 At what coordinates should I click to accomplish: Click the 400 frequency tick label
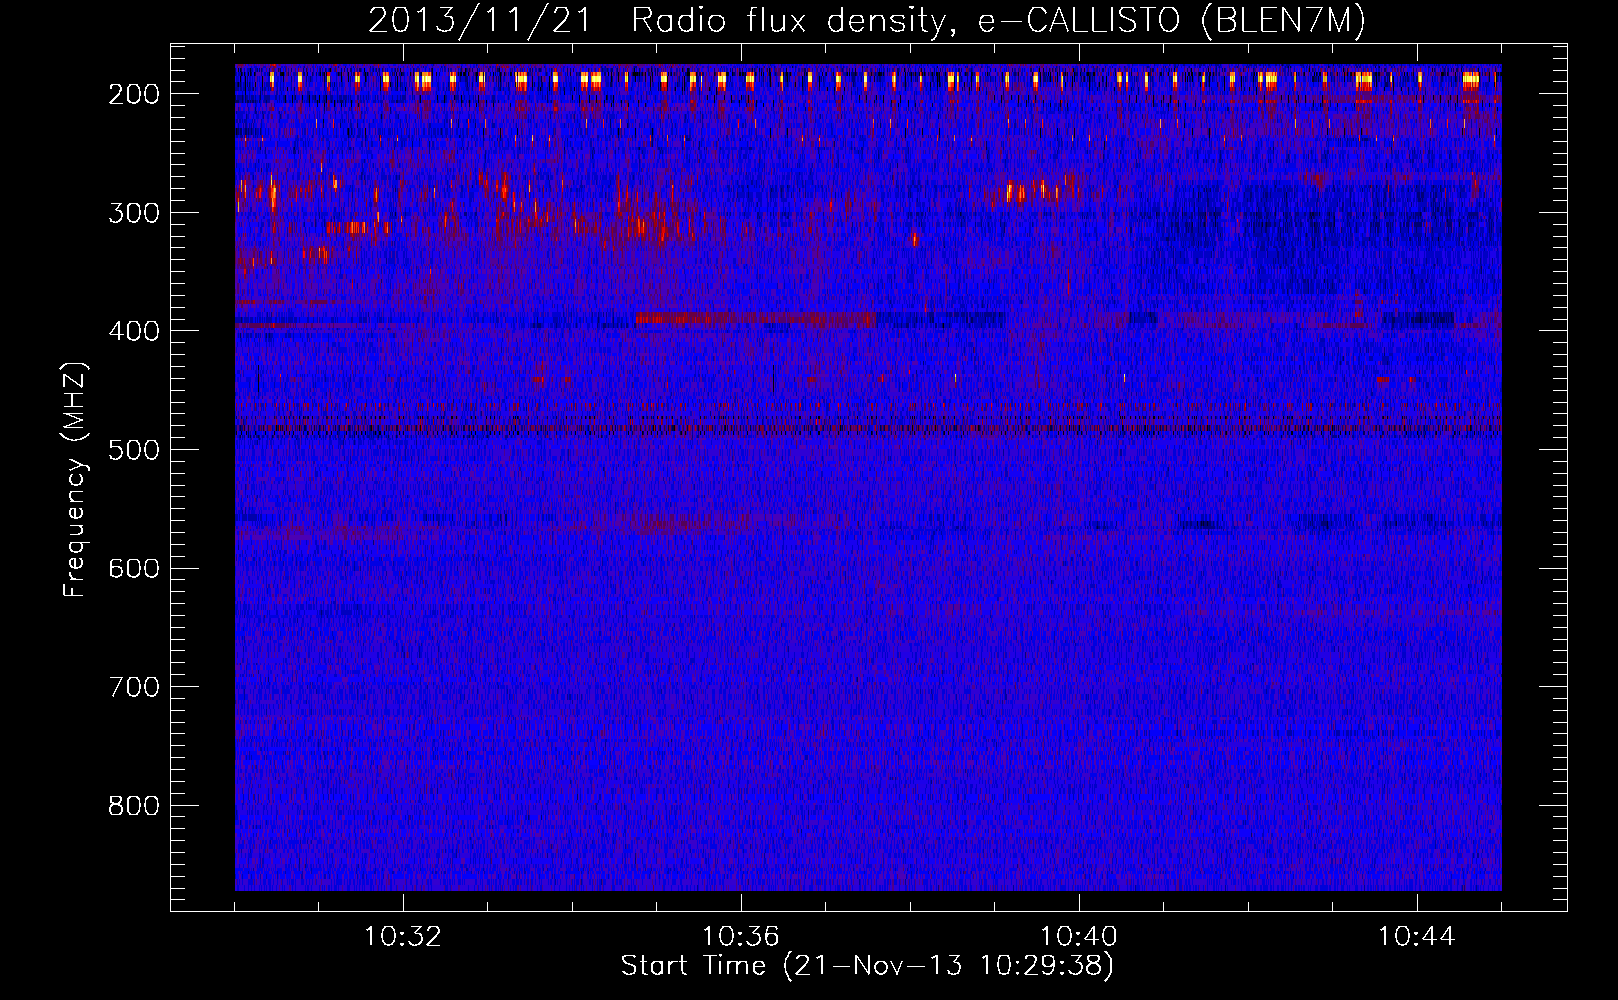pos(134,331)
